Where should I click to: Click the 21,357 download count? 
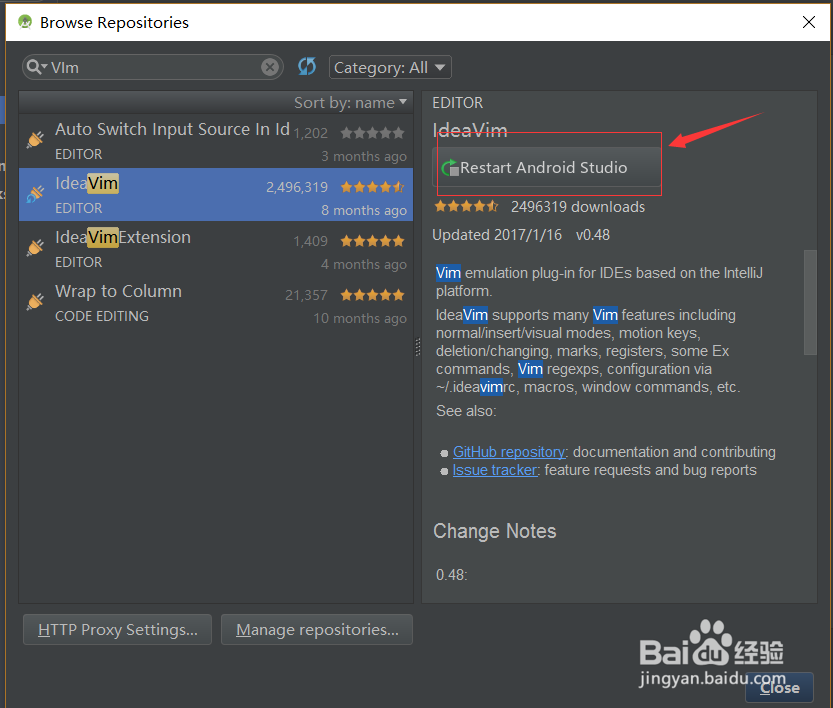[306, 295]
